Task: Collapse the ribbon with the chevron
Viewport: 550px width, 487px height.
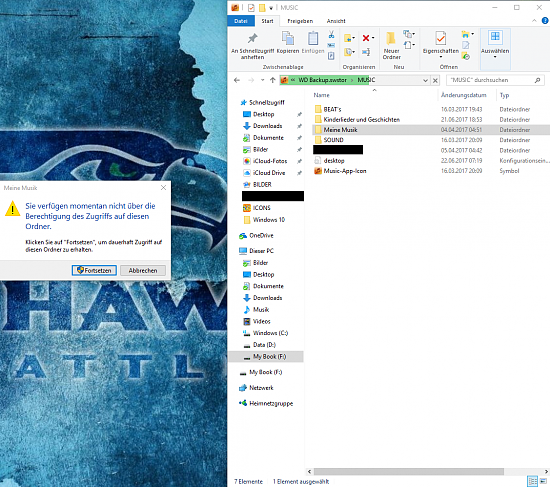Action: (x=534, y=21)
